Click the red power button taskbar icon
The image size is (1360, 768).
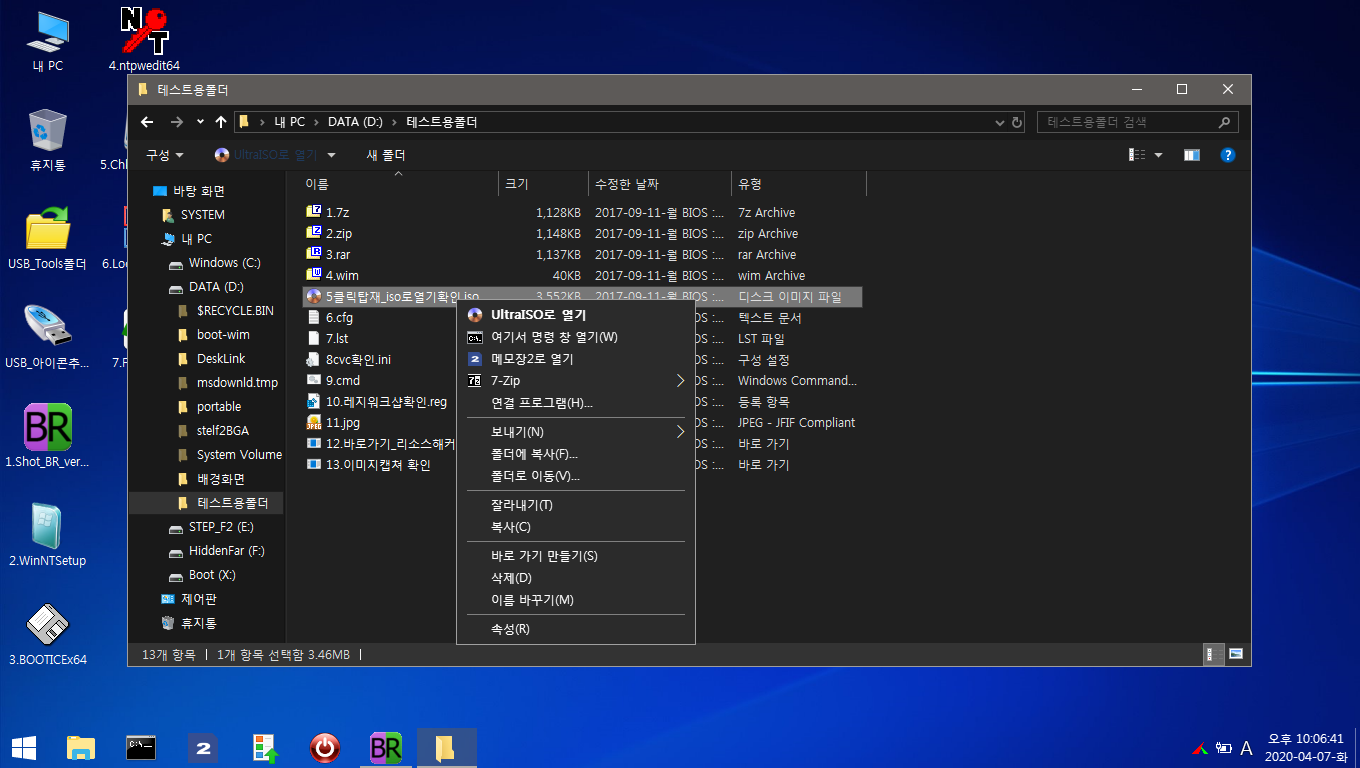pos(324,747)
